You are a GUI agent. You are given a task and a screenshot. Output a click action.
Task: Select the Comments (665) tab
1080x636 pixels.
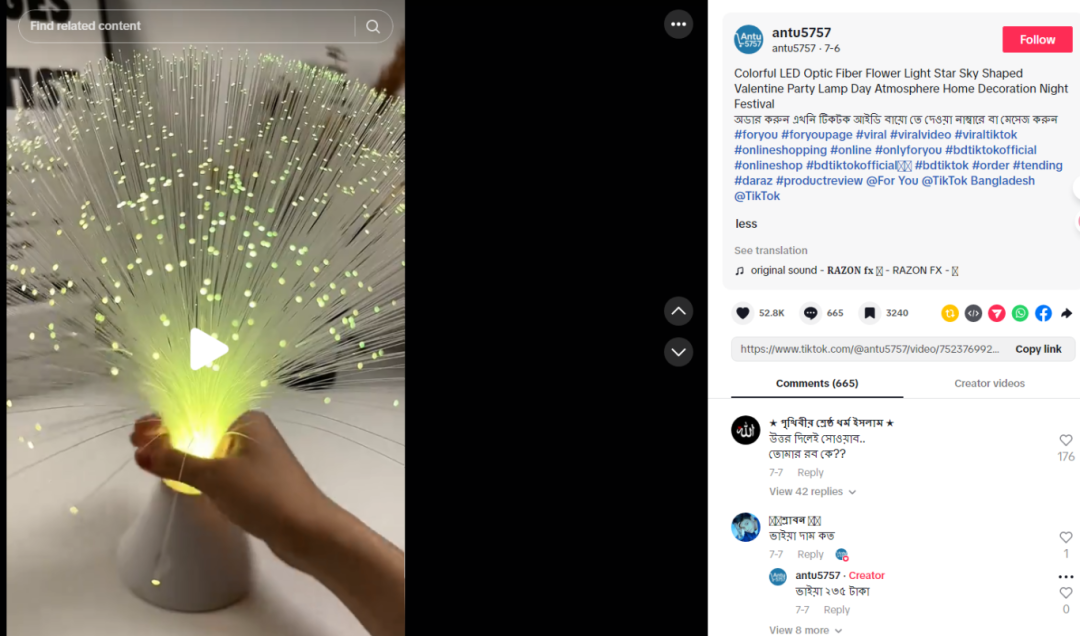click(817, 383)
